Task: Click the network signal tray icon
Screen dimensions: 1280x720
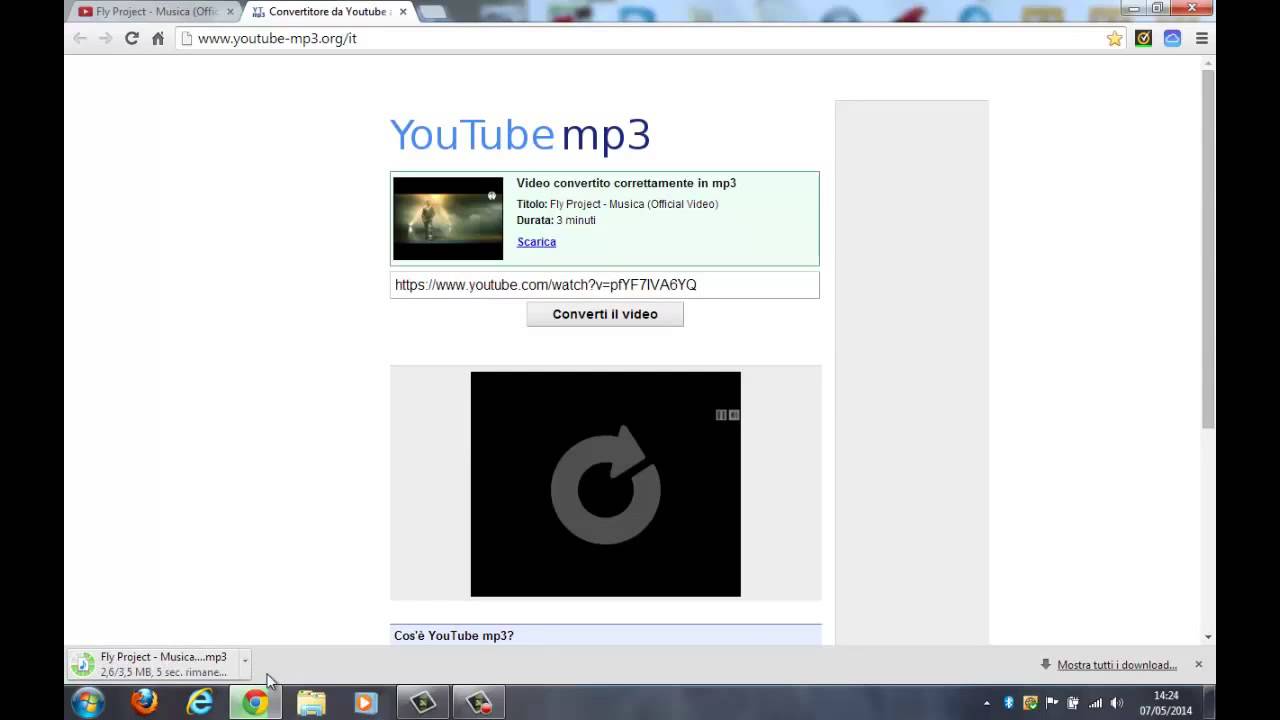Action: pyautogui.click(x=1095, y=703)
